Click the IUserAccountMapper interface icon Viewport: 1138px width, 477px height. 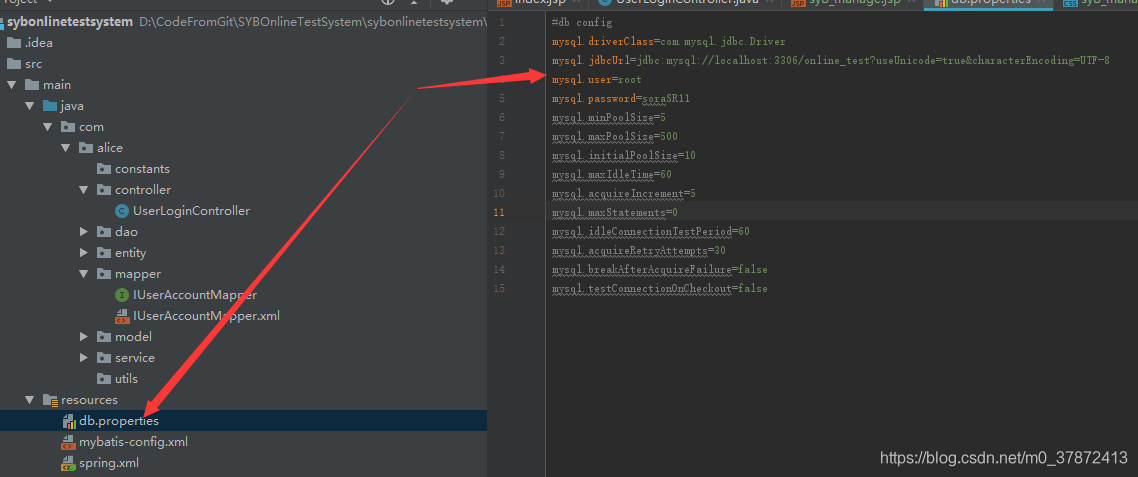point(122,295)
